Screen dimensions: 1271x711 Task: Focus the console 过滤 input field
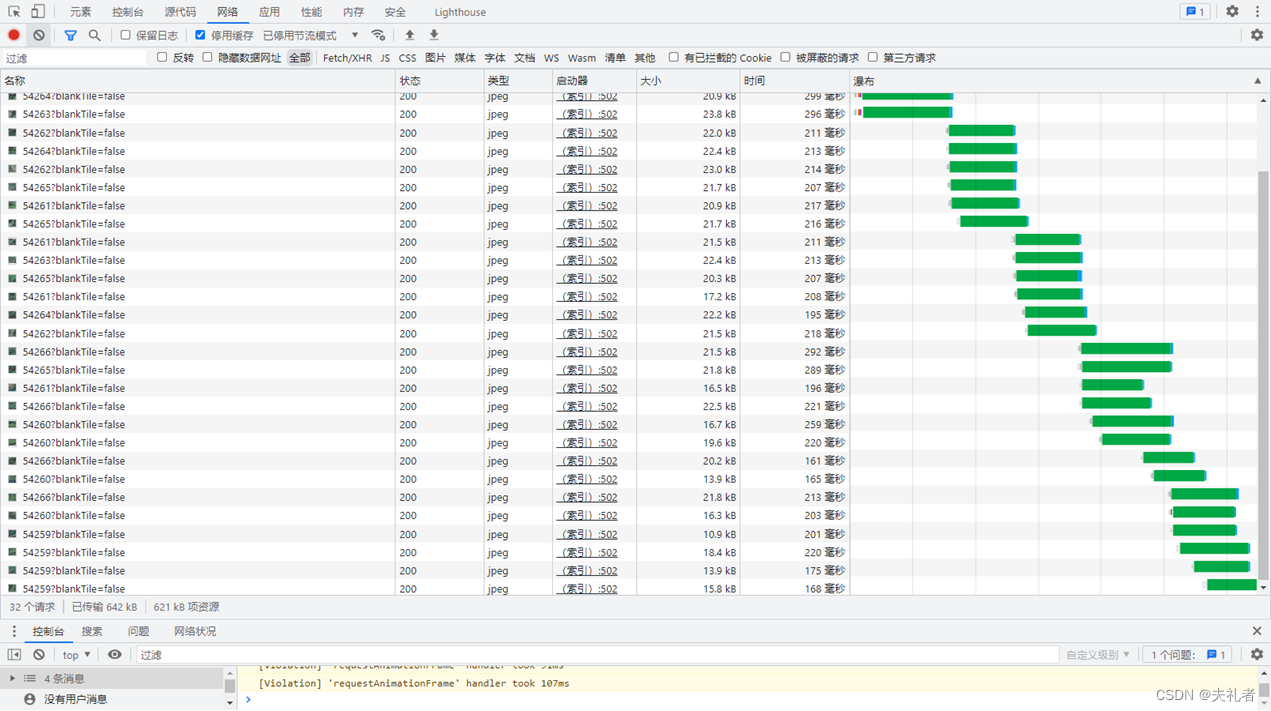597,655
